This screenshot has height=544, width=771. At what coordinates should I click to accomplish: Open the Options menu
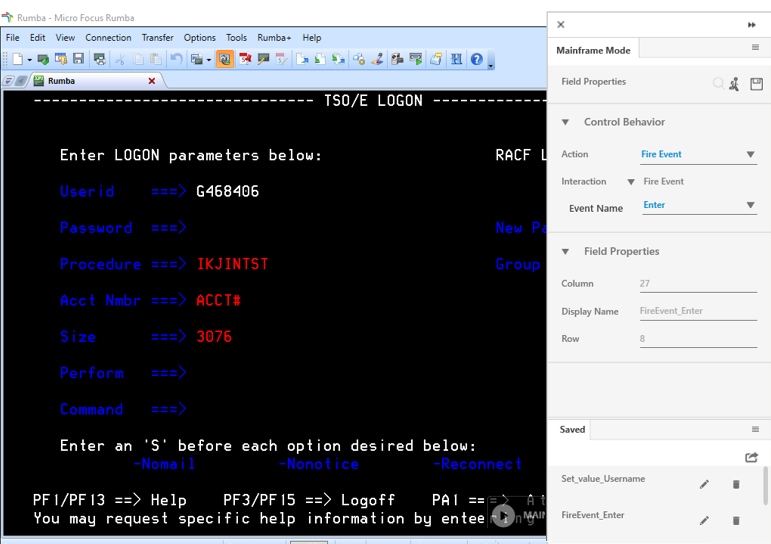(x=200, y=38)
